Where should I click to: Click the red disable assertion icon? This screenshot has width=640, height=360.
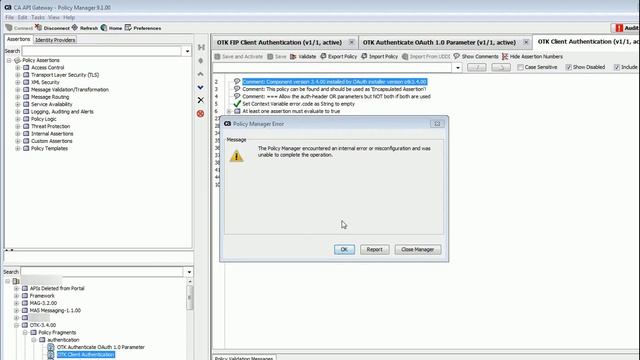(200, 113)
